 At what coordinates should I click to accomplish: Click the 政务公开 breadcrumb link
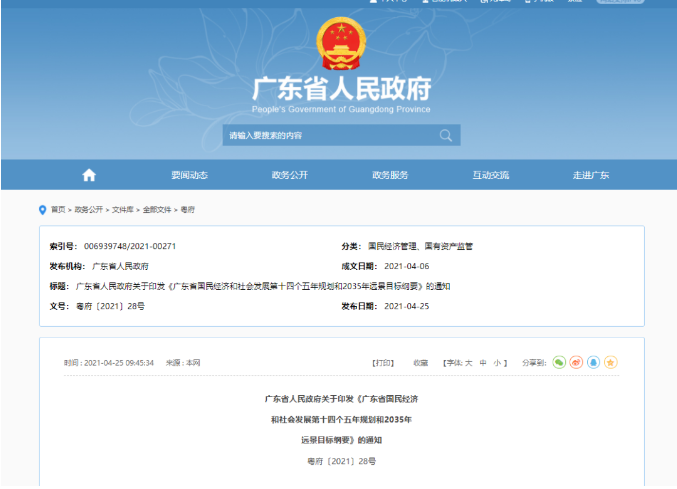(x=89, y=210)
